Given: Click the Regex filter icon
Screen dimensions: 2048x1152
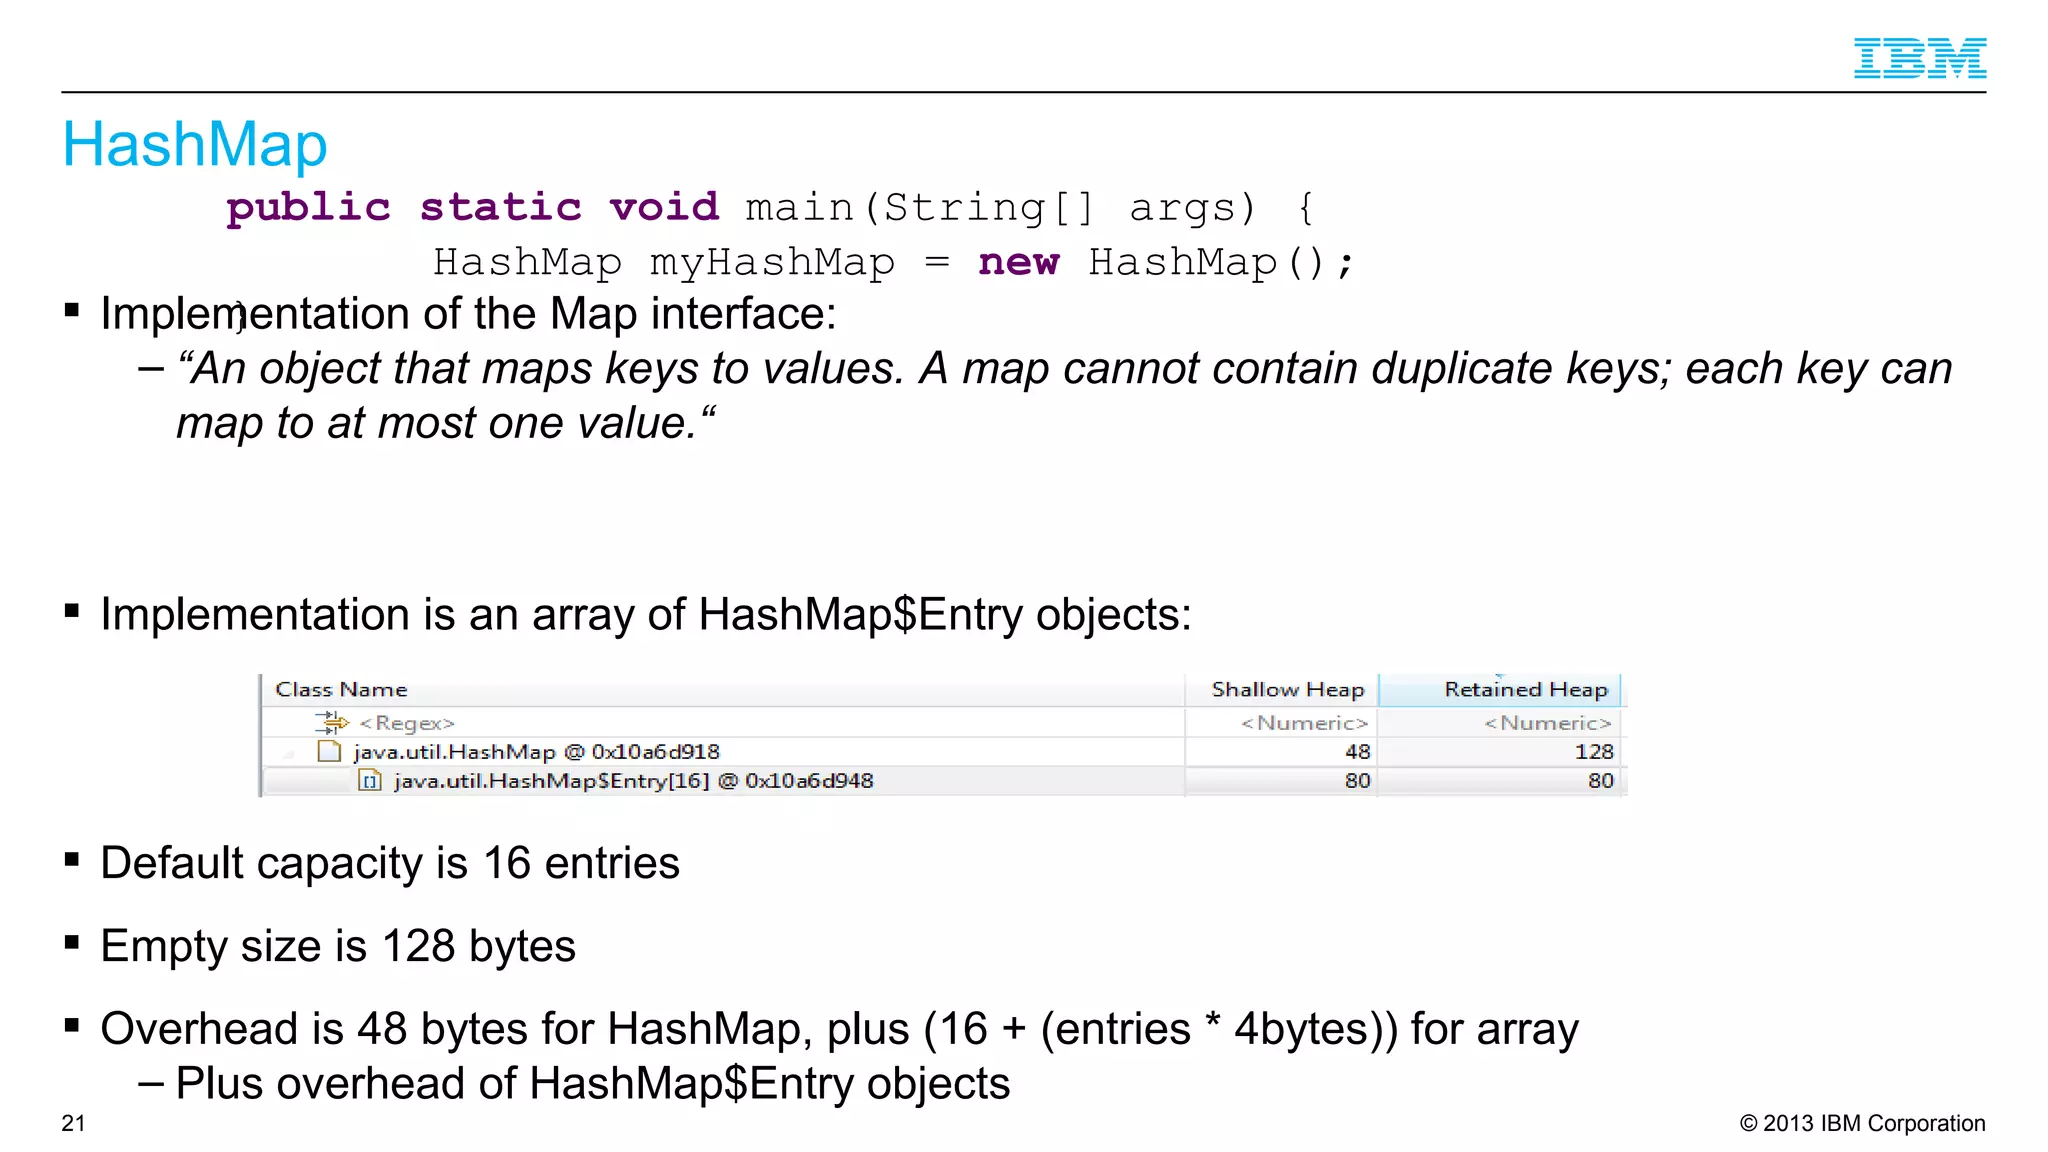Looking at the screenshot, I should click(331, 722).
